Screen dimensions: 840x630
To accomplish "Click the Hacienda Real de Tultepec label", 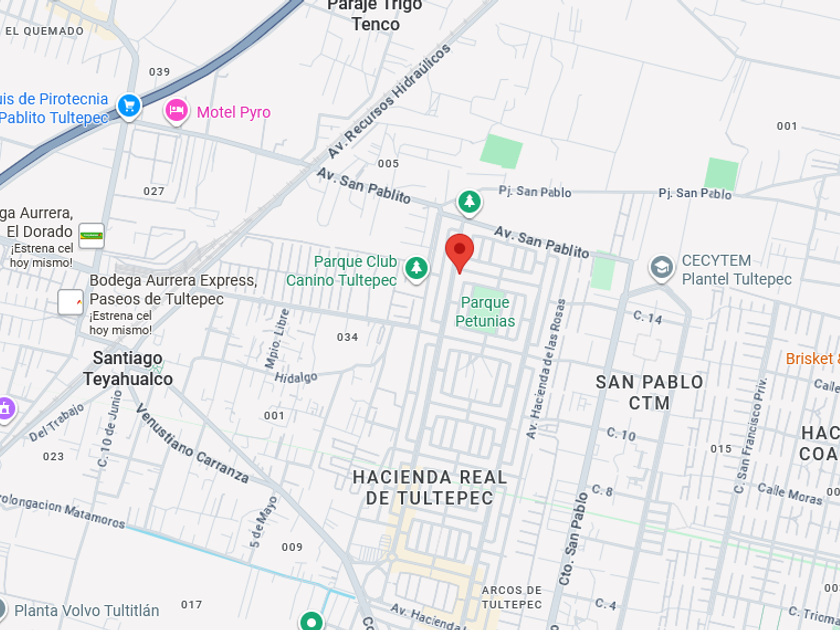I will (430, 488).
